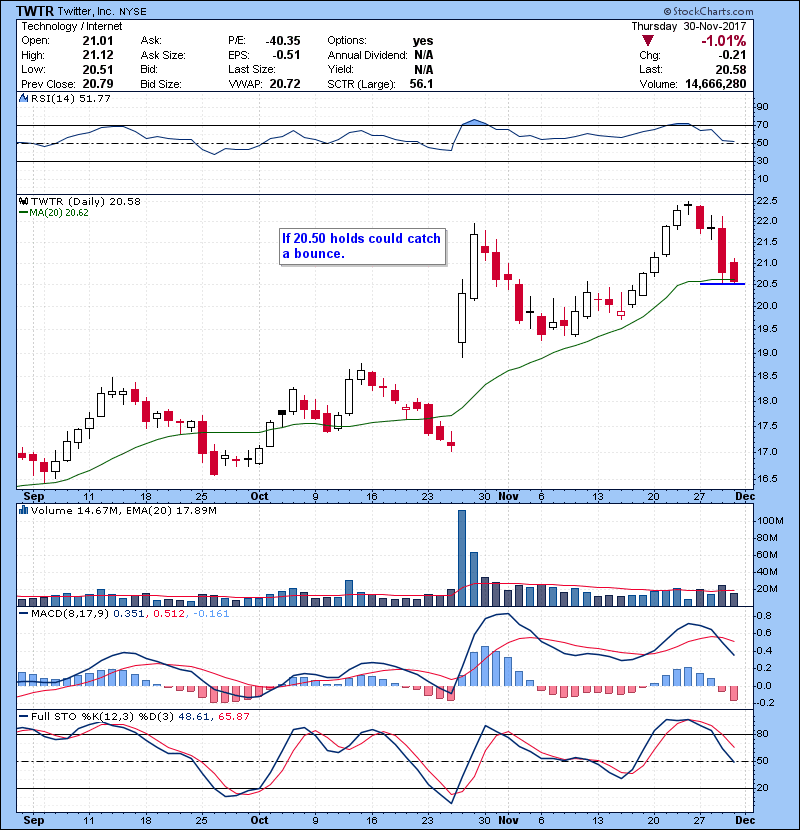Click the Technology / Internet sector label
800x830 pixels.
coord(71,26)
